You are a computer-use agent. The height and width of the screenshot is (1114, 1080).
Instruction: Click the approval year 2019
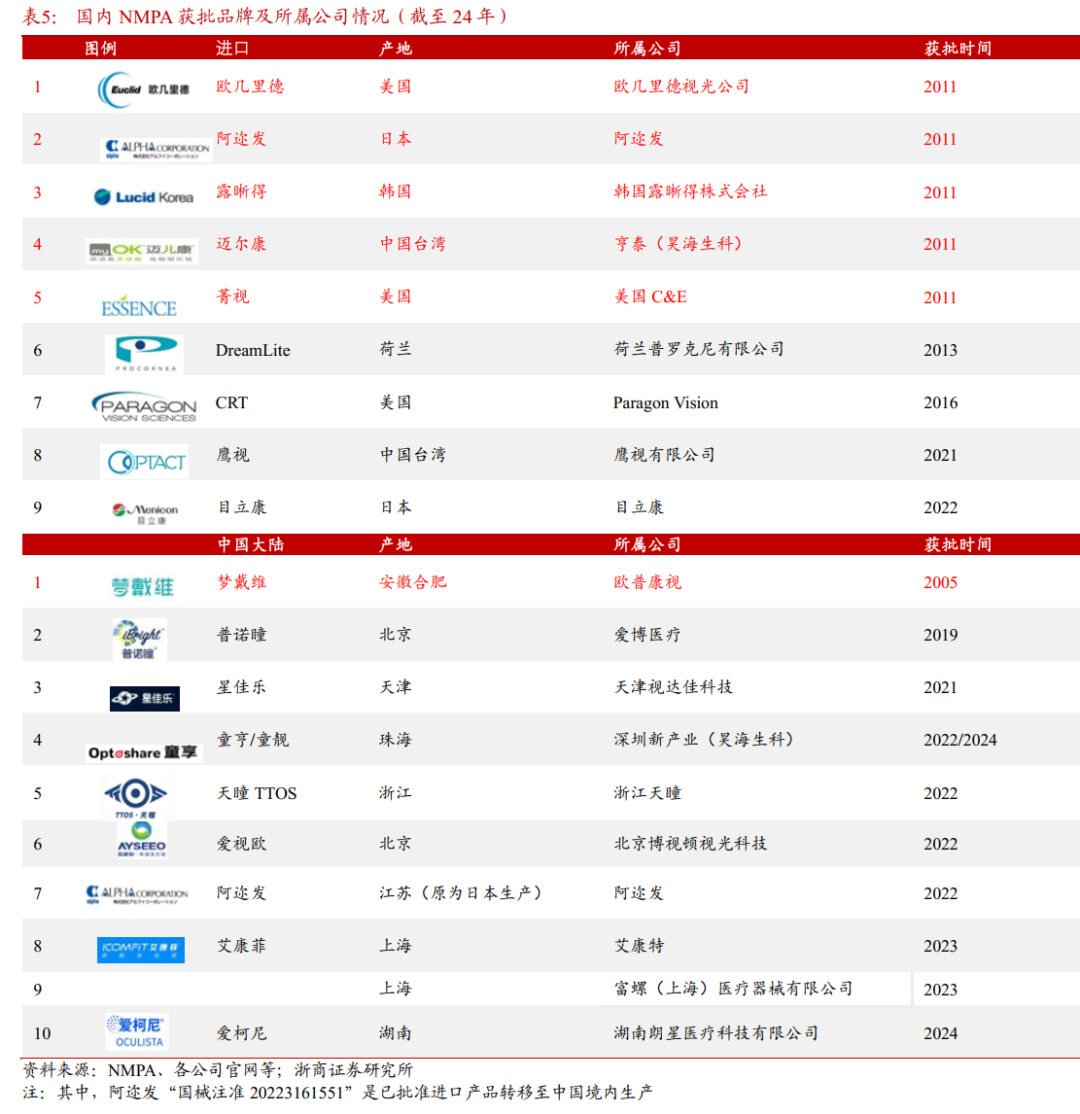point(940,635)
